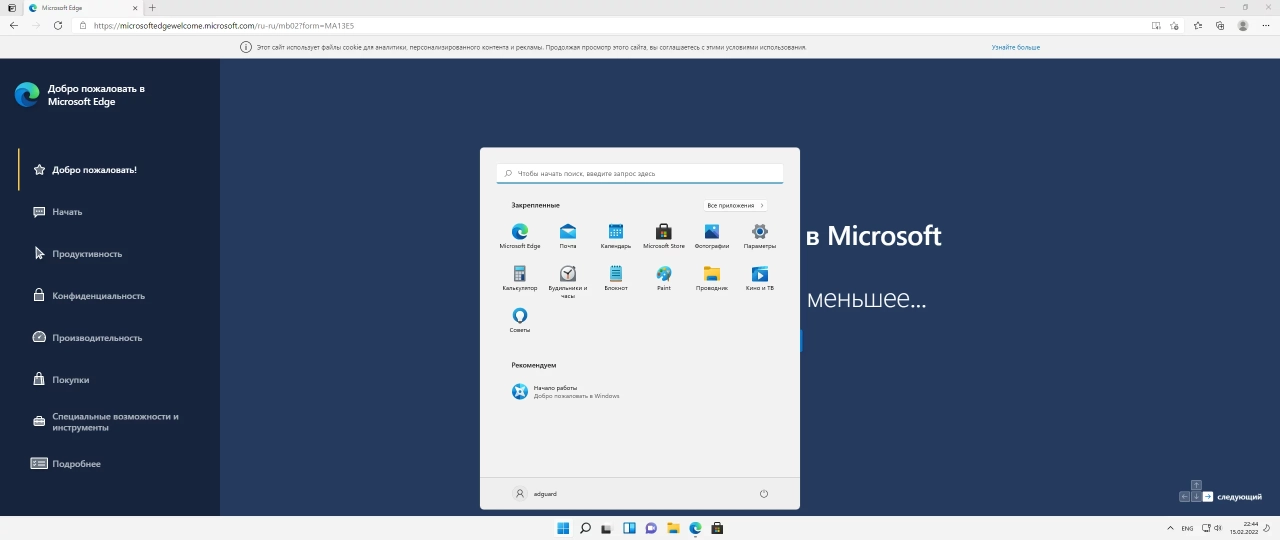Add this page to favorites
The height and width of the screenshot is (540, 1280).
pos(1175,25)
